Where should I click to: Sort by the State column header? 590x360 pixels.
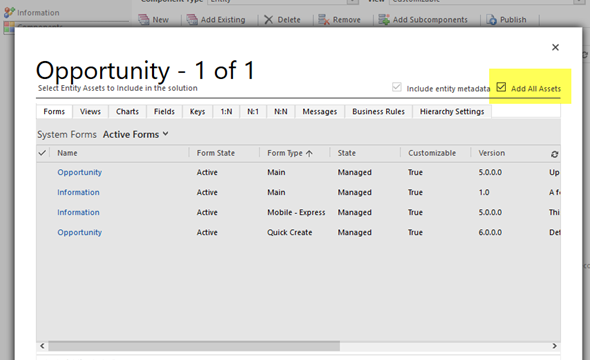(x=347, y=153)
